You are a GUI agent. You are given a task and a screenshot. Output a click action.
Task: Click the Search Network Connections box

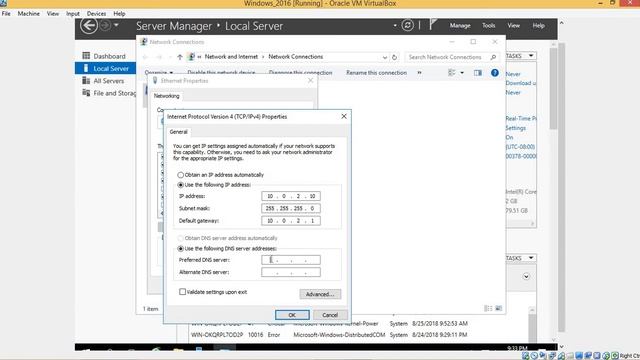(452, 57)
